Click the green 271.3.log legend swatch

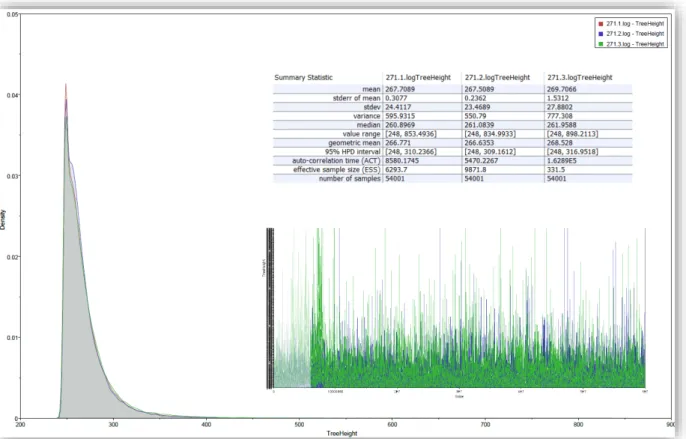pyautogui.click(x=601, y=44)
